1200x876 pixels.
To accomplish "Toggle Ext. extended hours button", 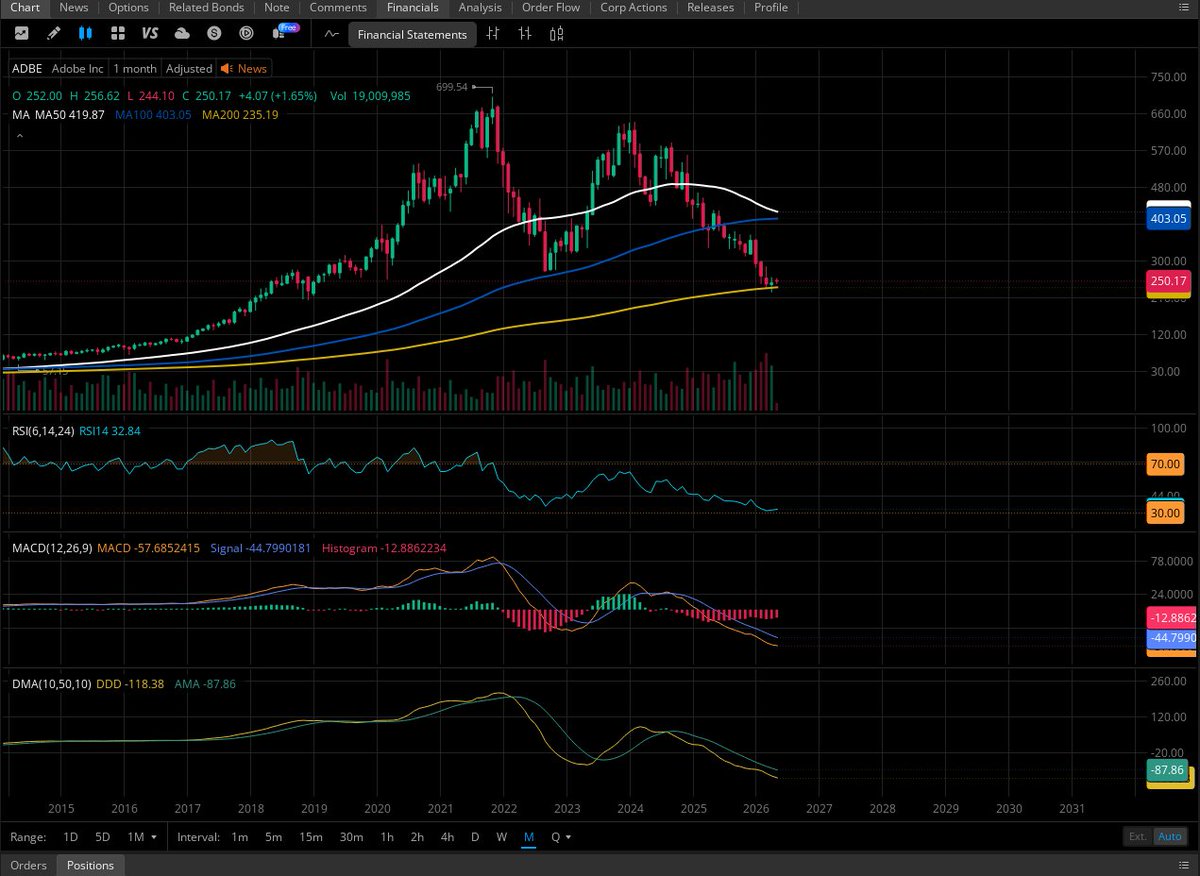I will [x=1137, y=836].
